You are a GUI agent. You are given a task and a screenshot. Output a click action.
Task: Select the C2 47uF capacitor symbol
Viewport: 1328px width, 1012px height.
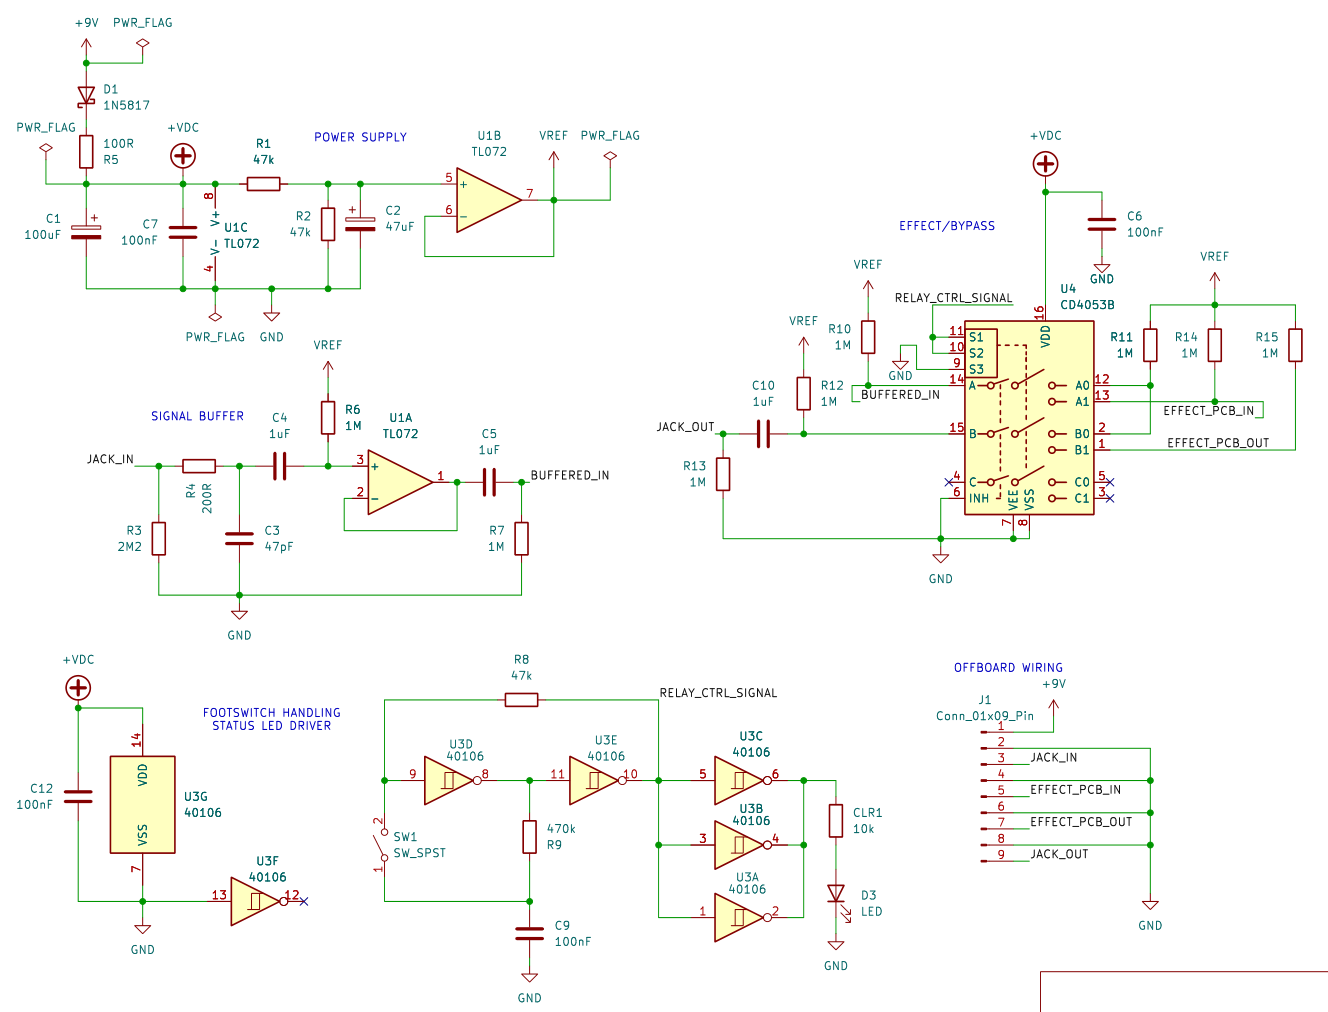point(360,224)
